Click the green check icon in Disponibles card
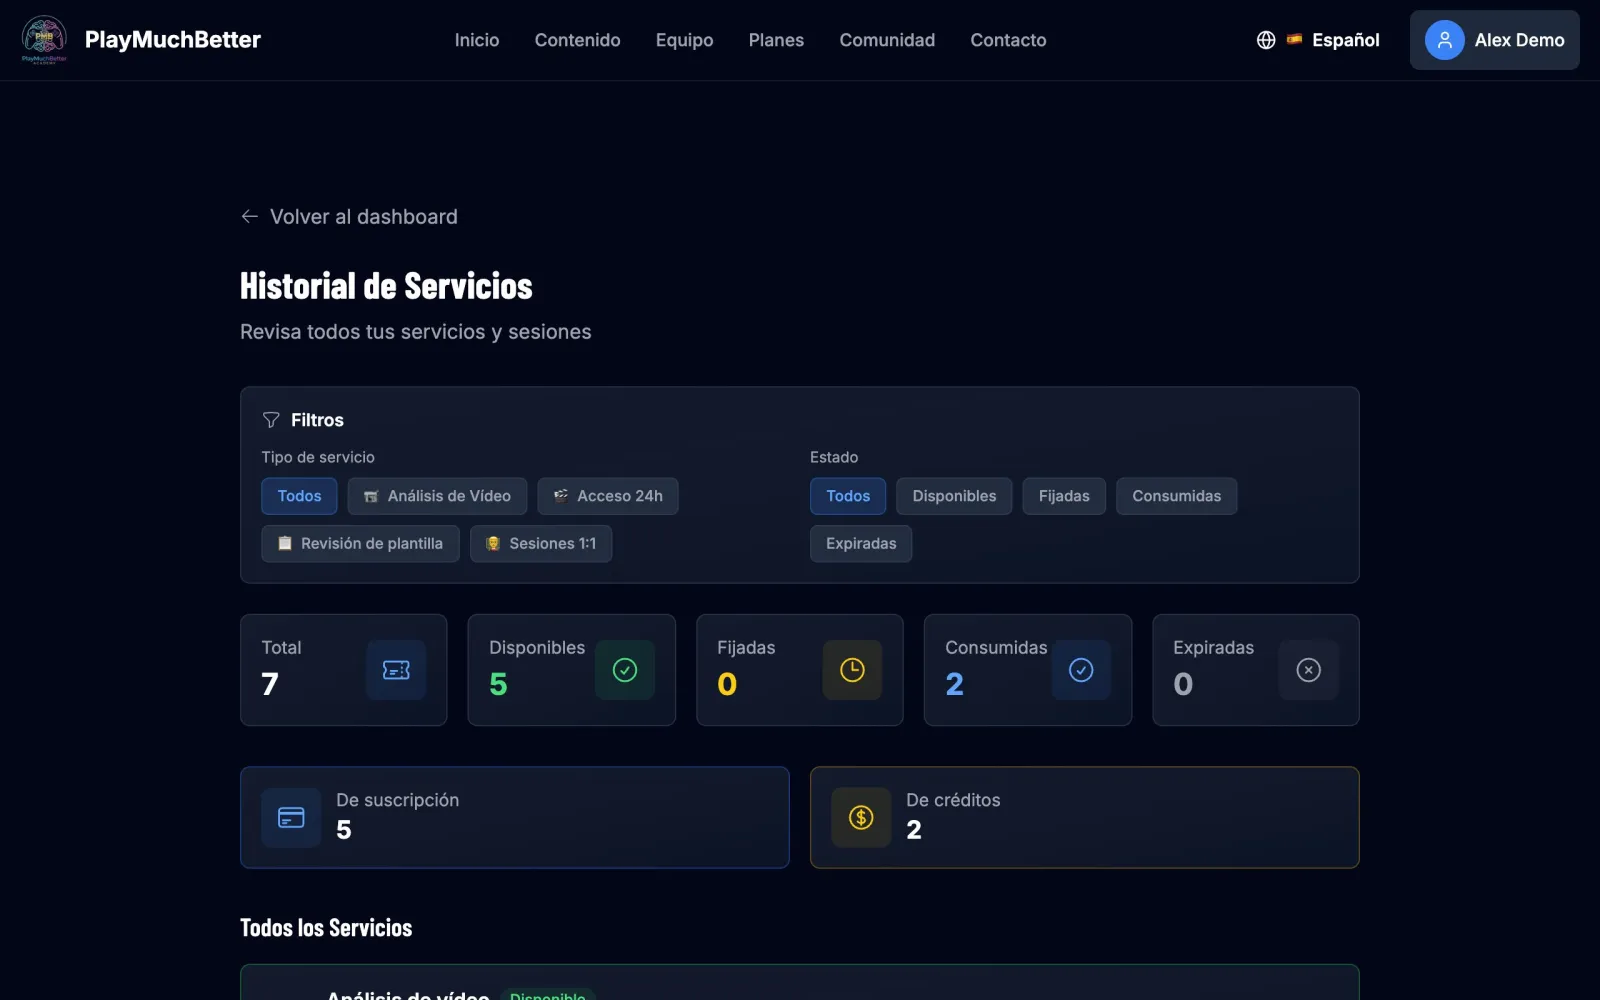The width and height of the screenshot is (1600, 1000). (x=625, y=670)
